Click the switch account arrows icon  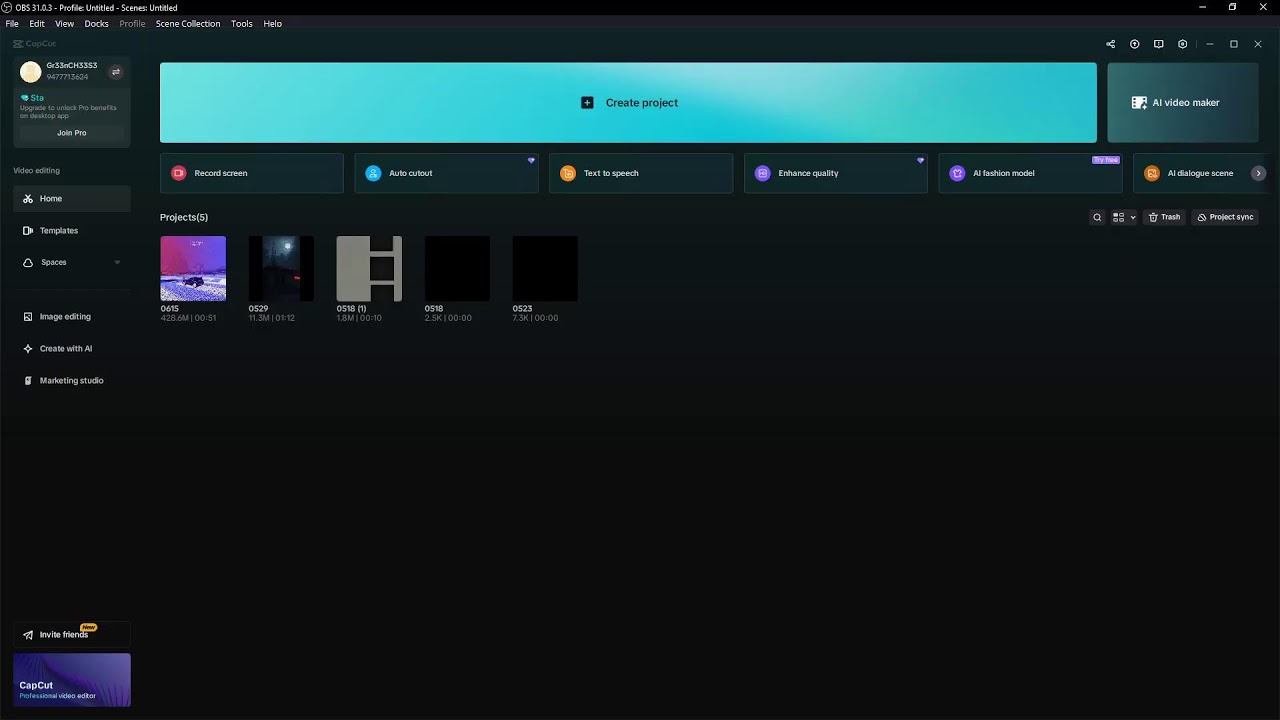coord(115,72)
